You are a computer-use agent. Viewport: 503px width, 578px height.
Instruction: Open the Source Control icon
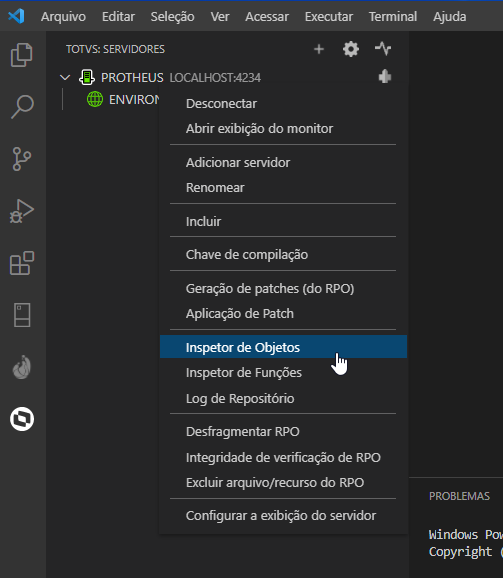pos(22,159)
